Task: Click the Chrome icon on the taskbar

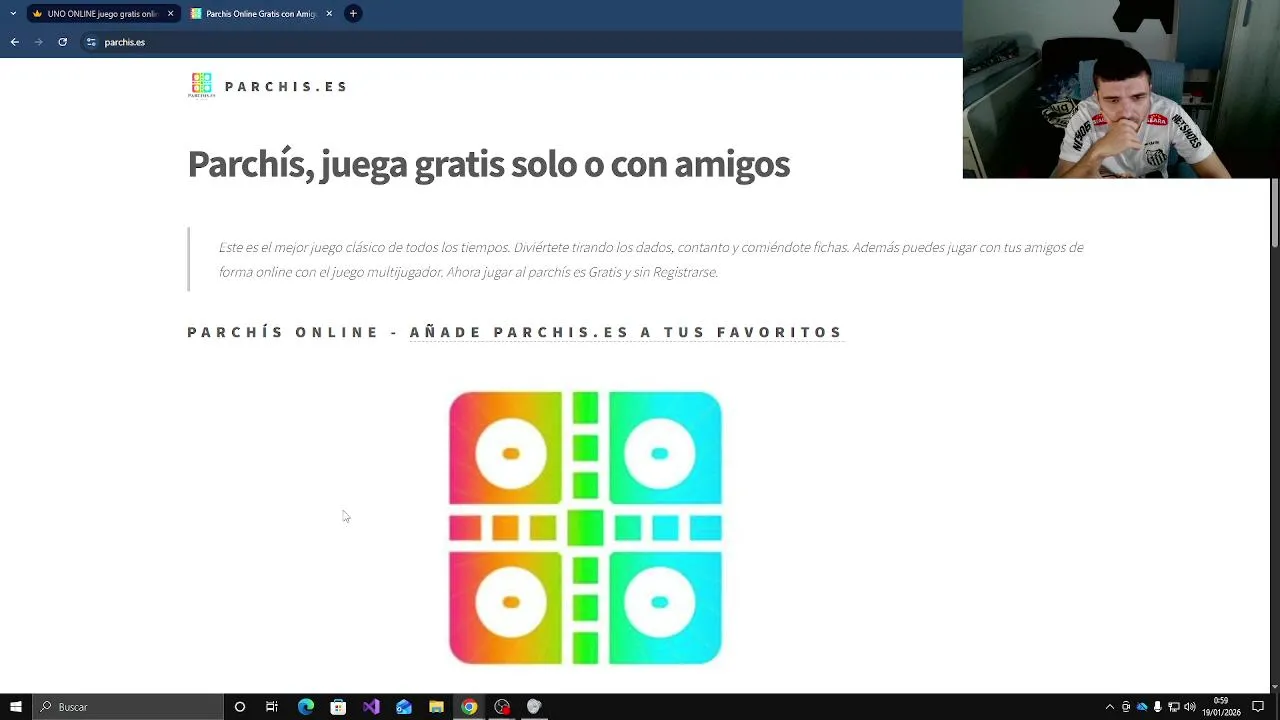Action: (469, 707)
